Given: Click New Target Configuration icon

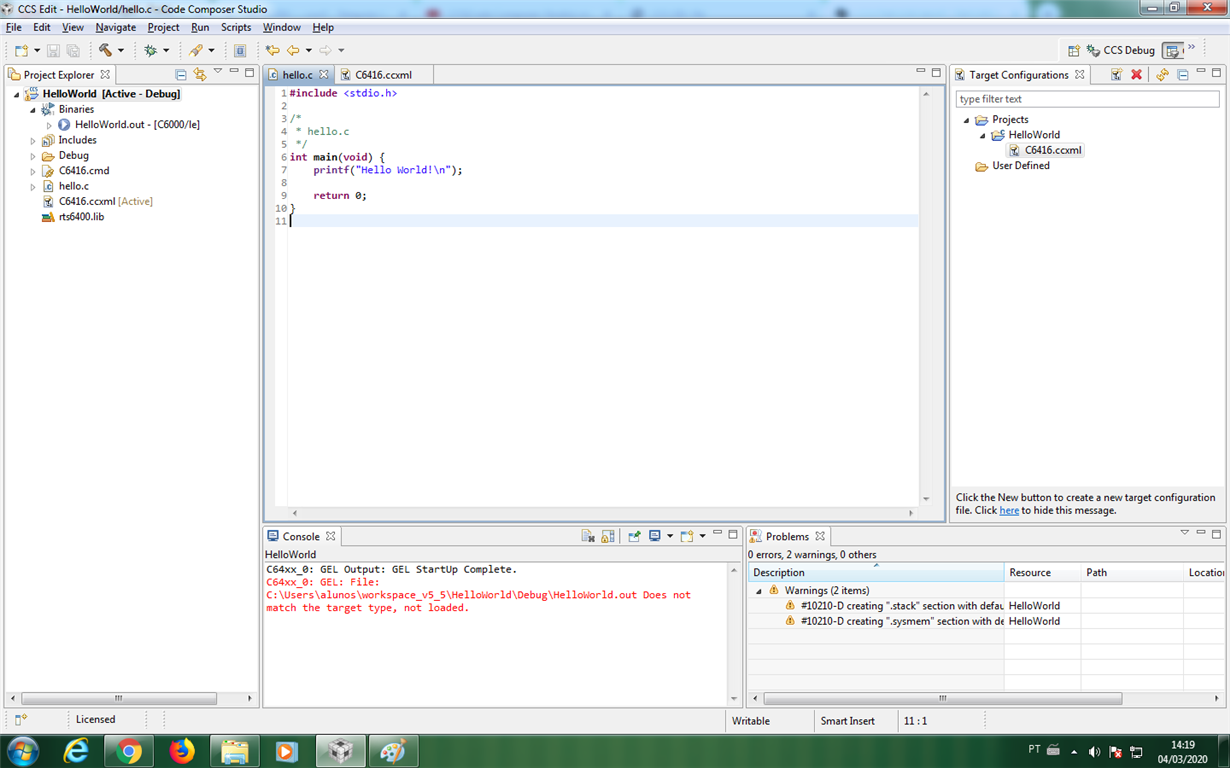Looking at the screenshot, I should point(1116,75).
